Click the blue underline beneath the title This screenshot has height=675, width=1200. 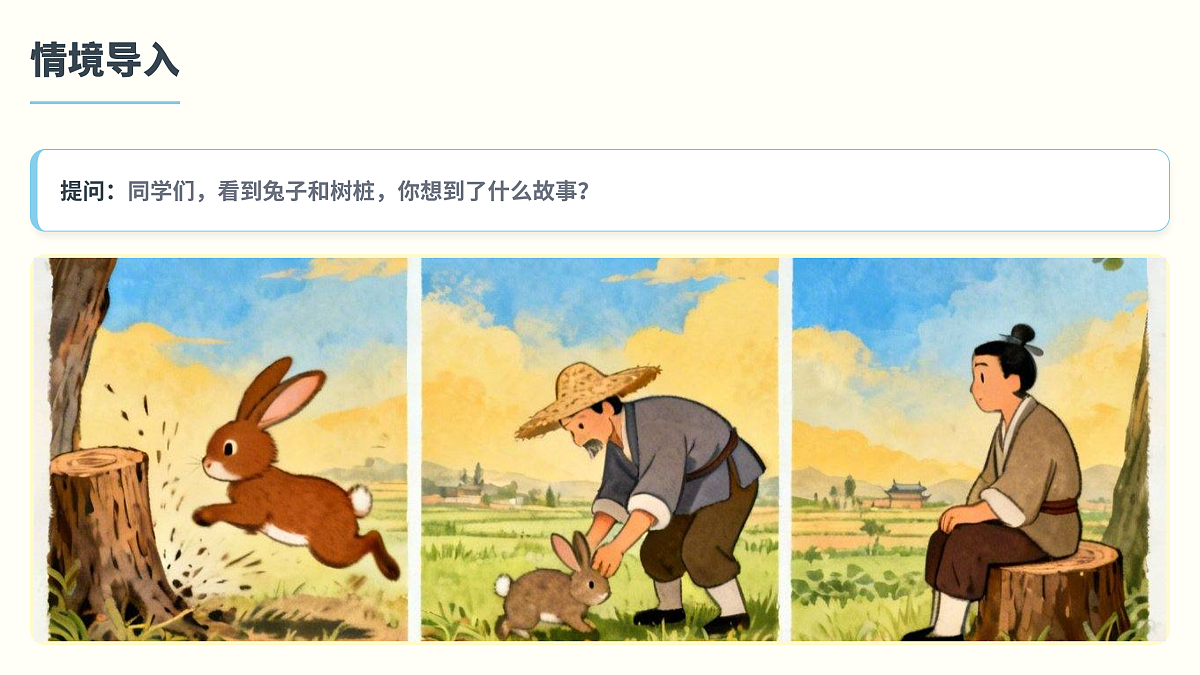105,102
